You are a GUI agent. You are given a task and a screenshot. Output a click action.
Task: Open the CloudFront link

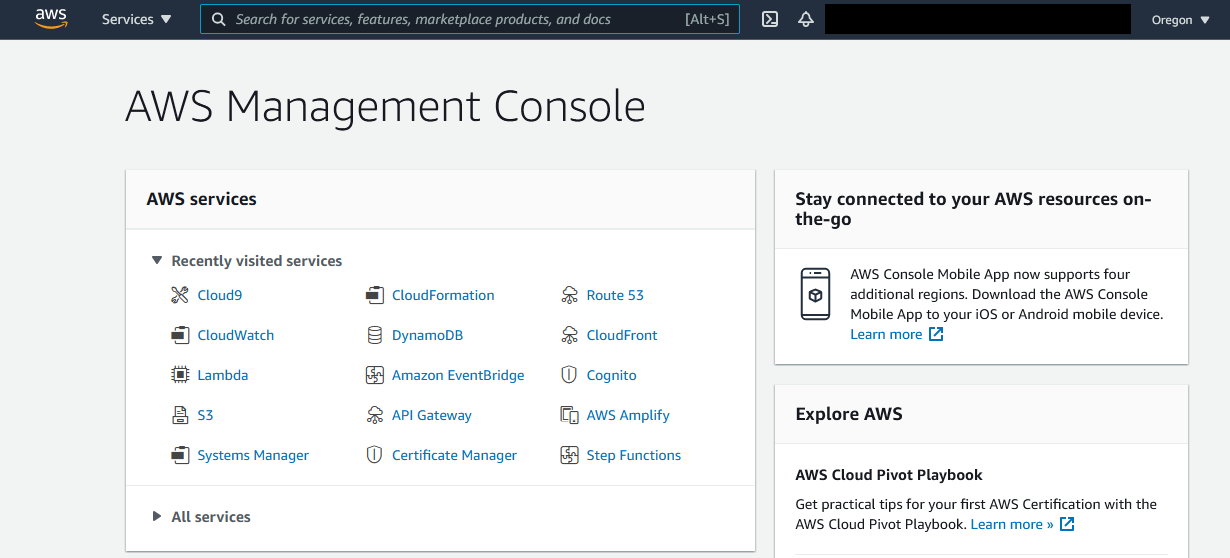coord(622,335)
